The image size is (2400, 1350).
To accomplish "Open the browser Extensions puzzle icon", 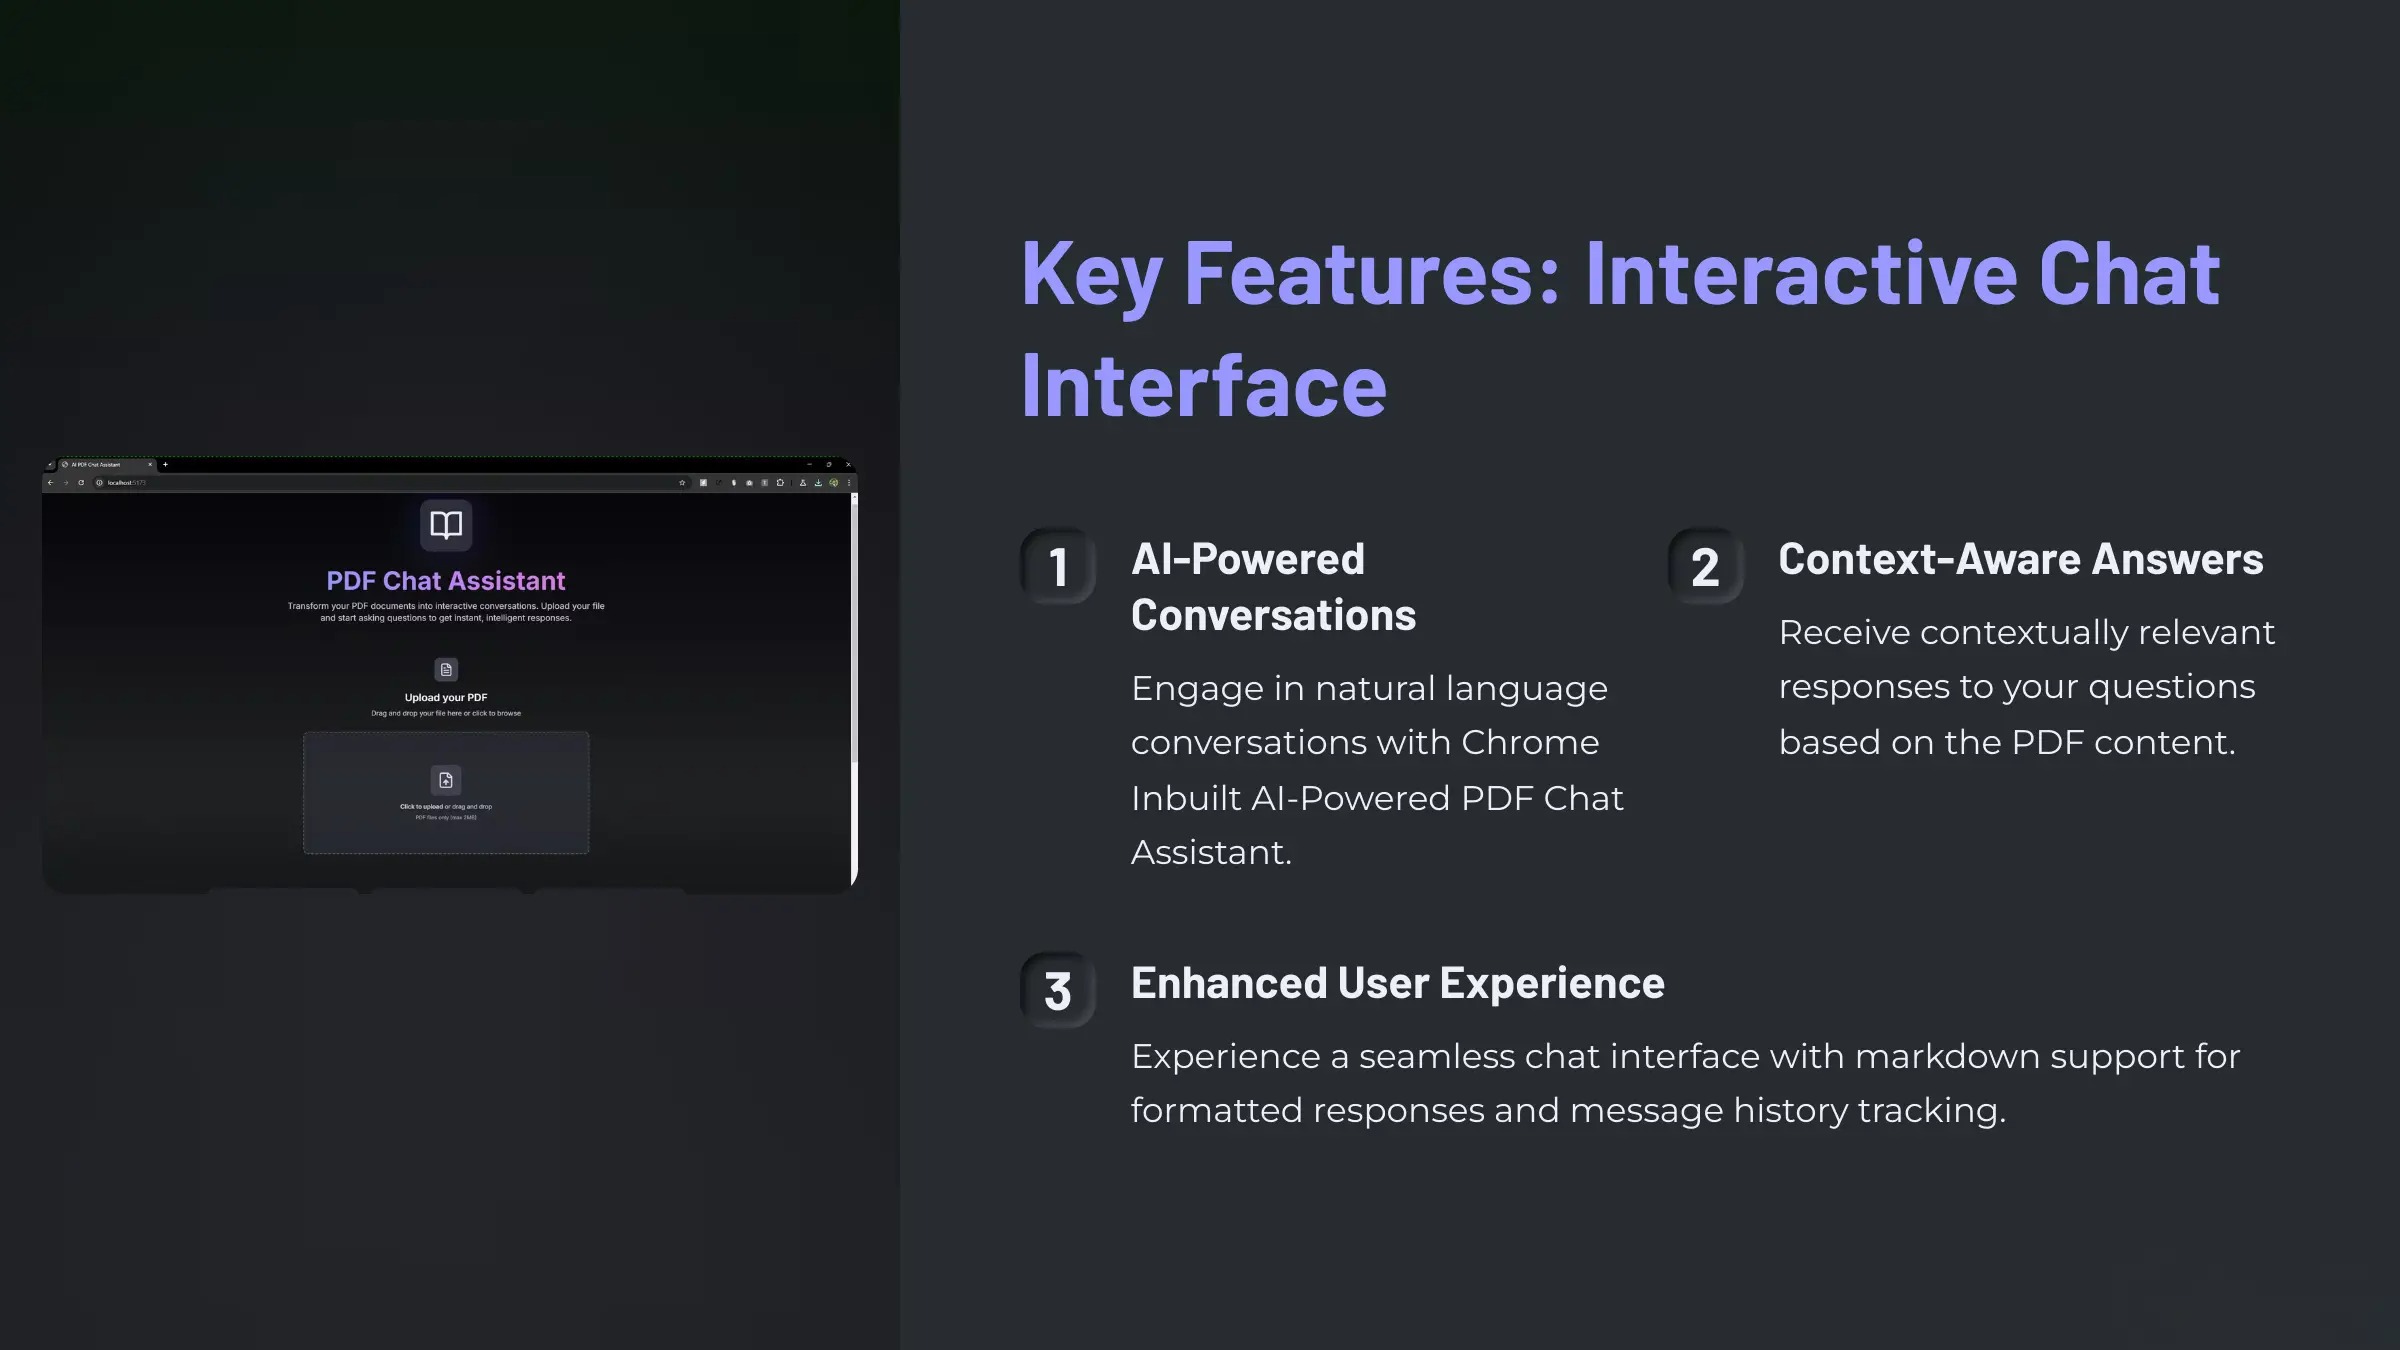I will [x=780, y=483].
